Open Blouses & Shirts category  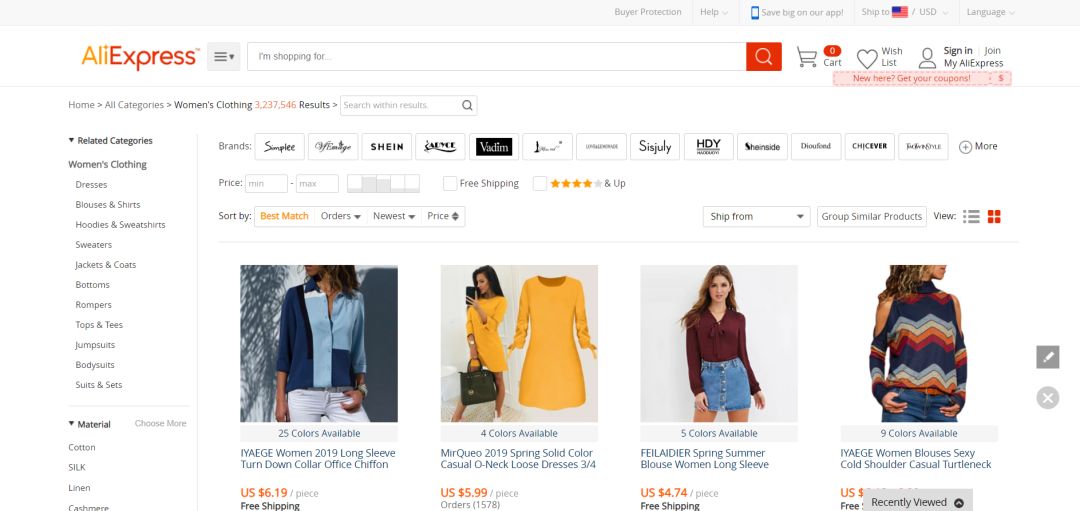(108, 205)
